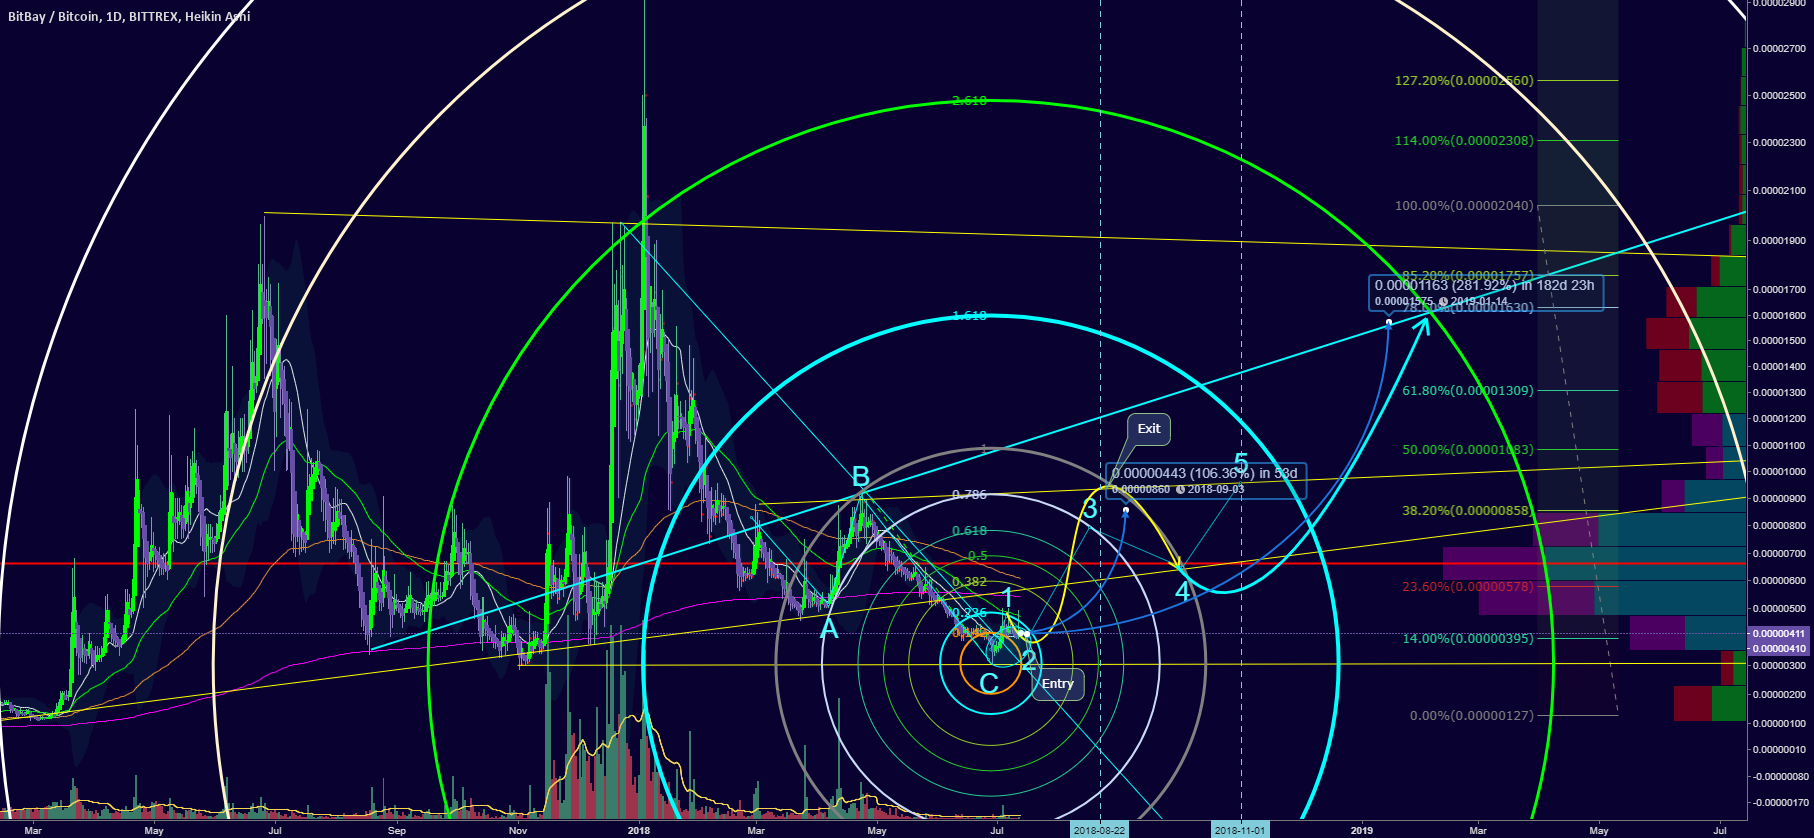Select the 2018-11-01 date marker on time axis
Image resolution: width=1814 pixels, height=838 pixels.
[1240, 830]
